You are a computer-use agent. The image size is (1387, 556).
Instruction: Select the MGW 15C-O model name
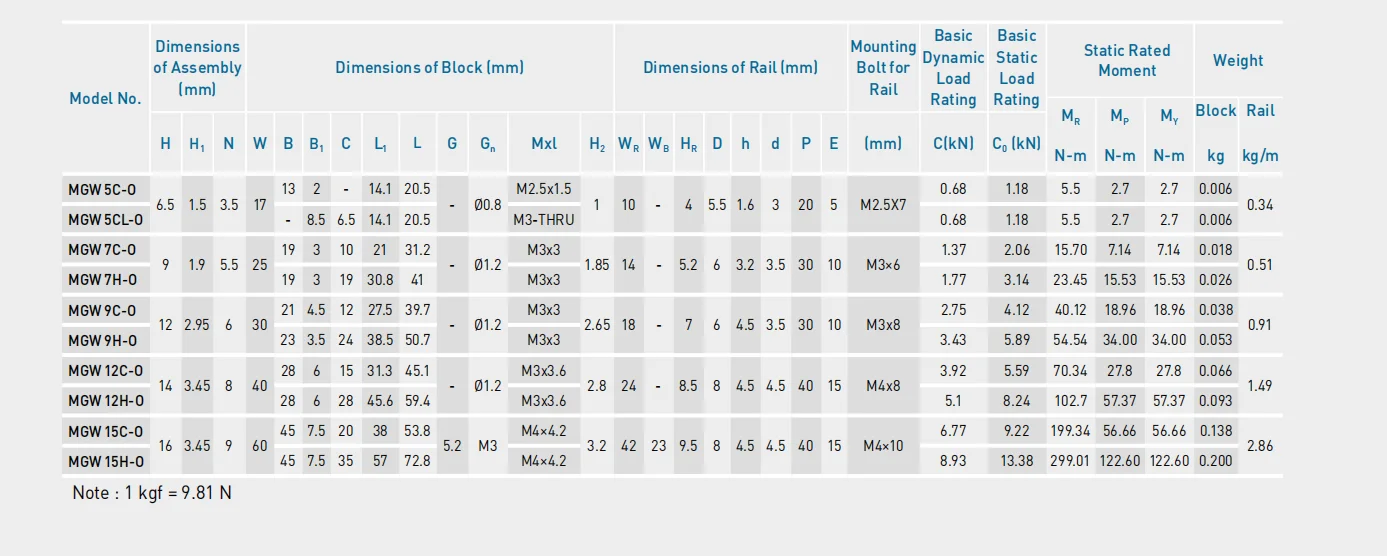coord(105,431)
